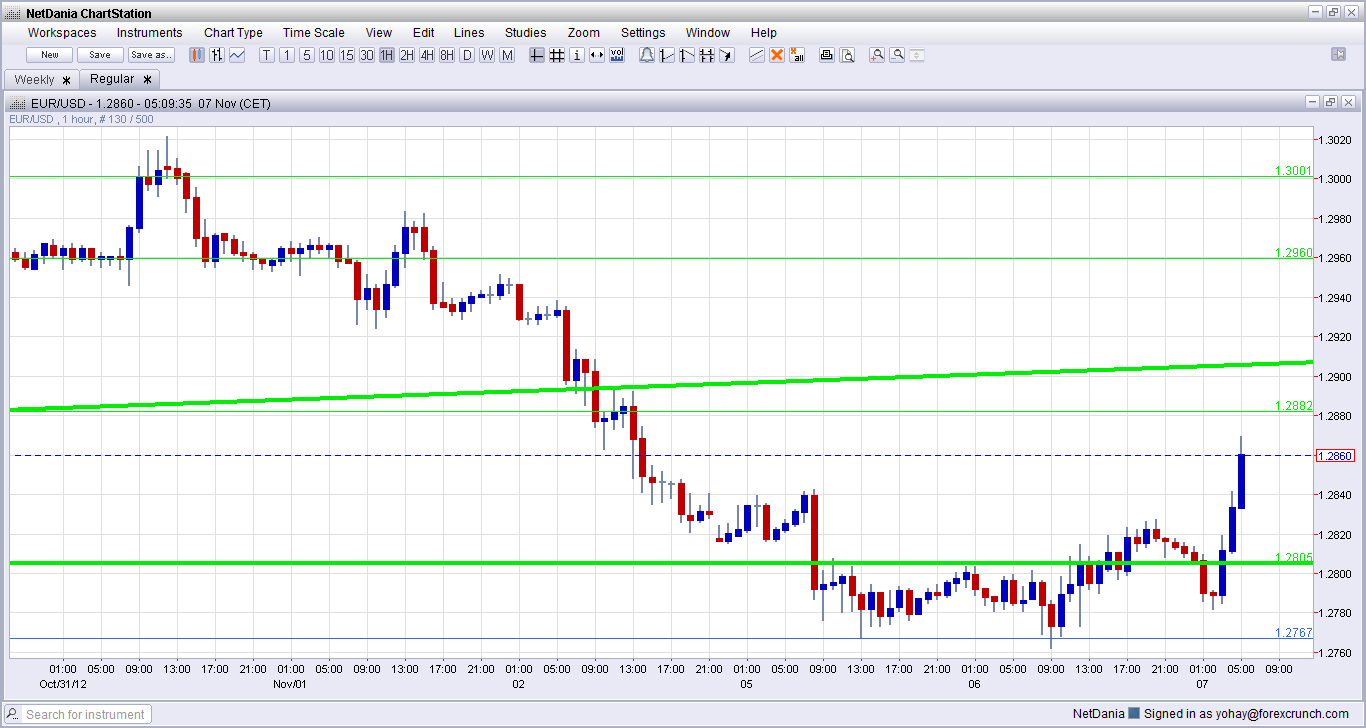Screen dimensions: 1366x728
Task: Expand the Studies menu
Action: point(525,33)
